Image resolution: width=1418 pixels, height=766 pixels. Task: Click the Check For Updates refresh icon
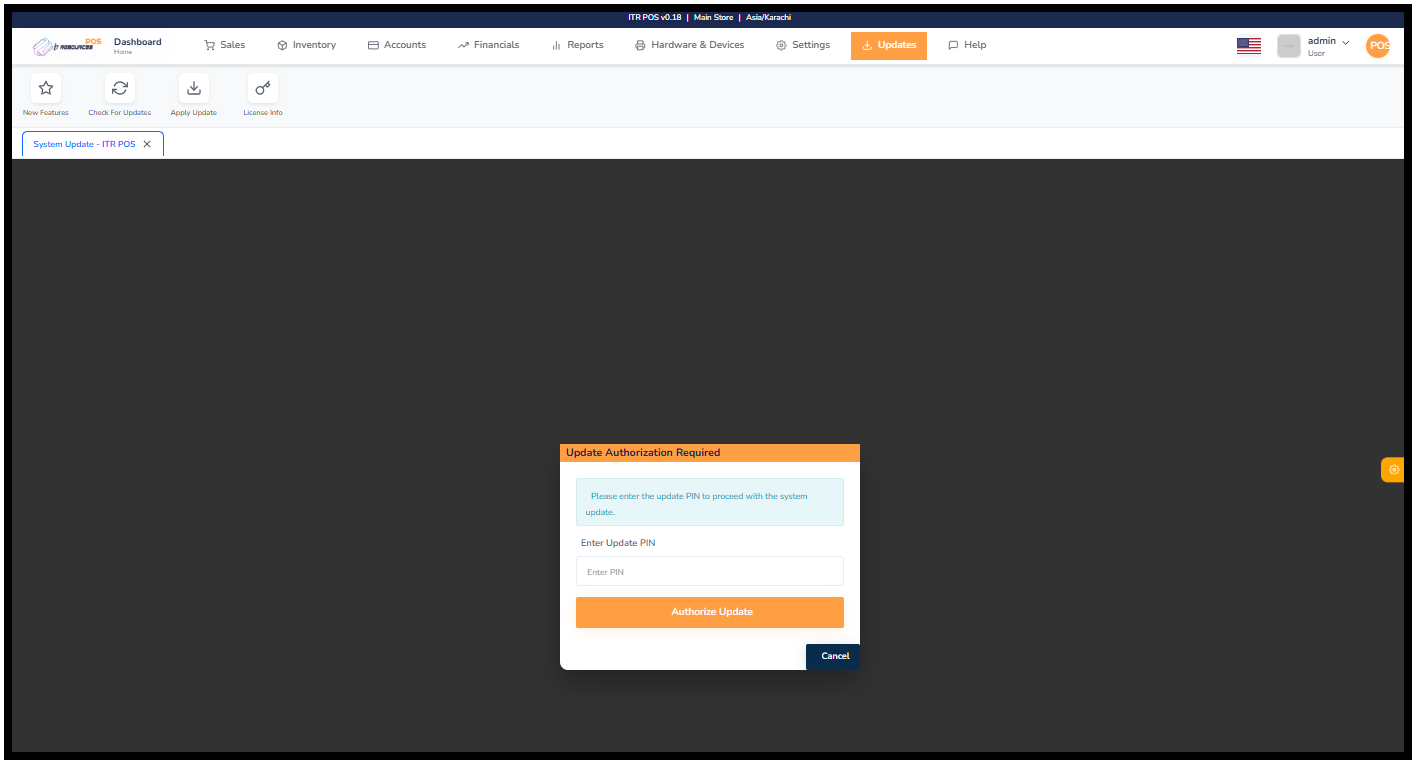[119, 88]
